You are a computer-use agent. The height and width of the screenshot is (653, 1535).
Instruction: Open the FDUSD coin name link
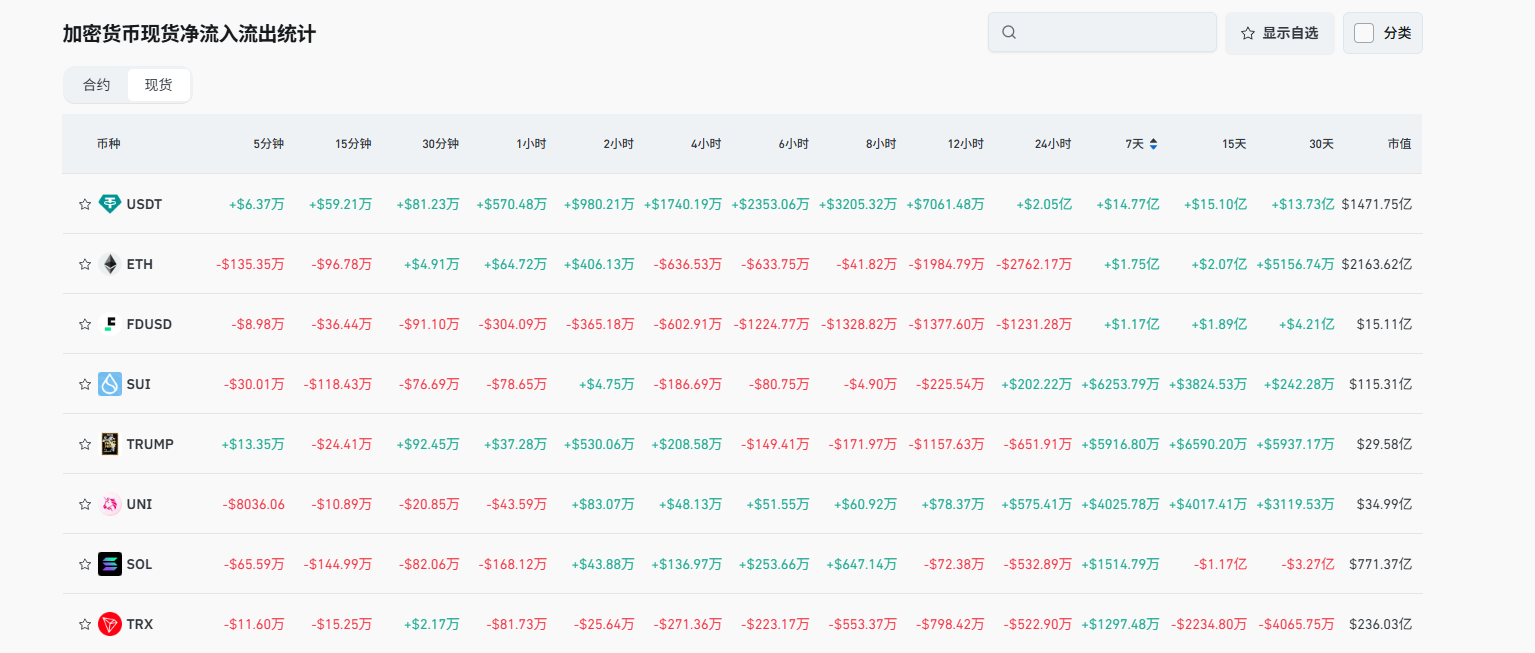click(149, 324)
